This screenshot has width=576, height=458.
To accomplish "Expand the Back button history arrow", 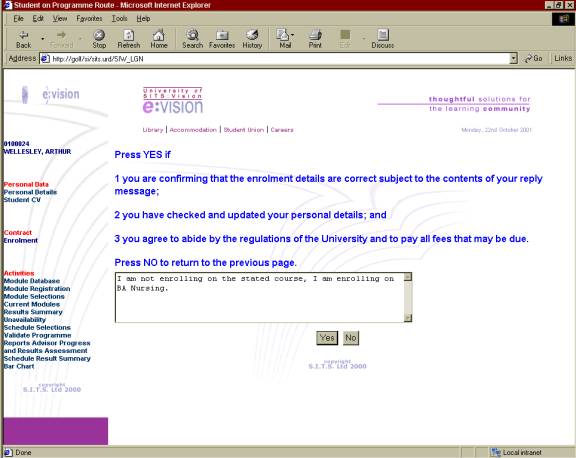I will pos(43,38).
